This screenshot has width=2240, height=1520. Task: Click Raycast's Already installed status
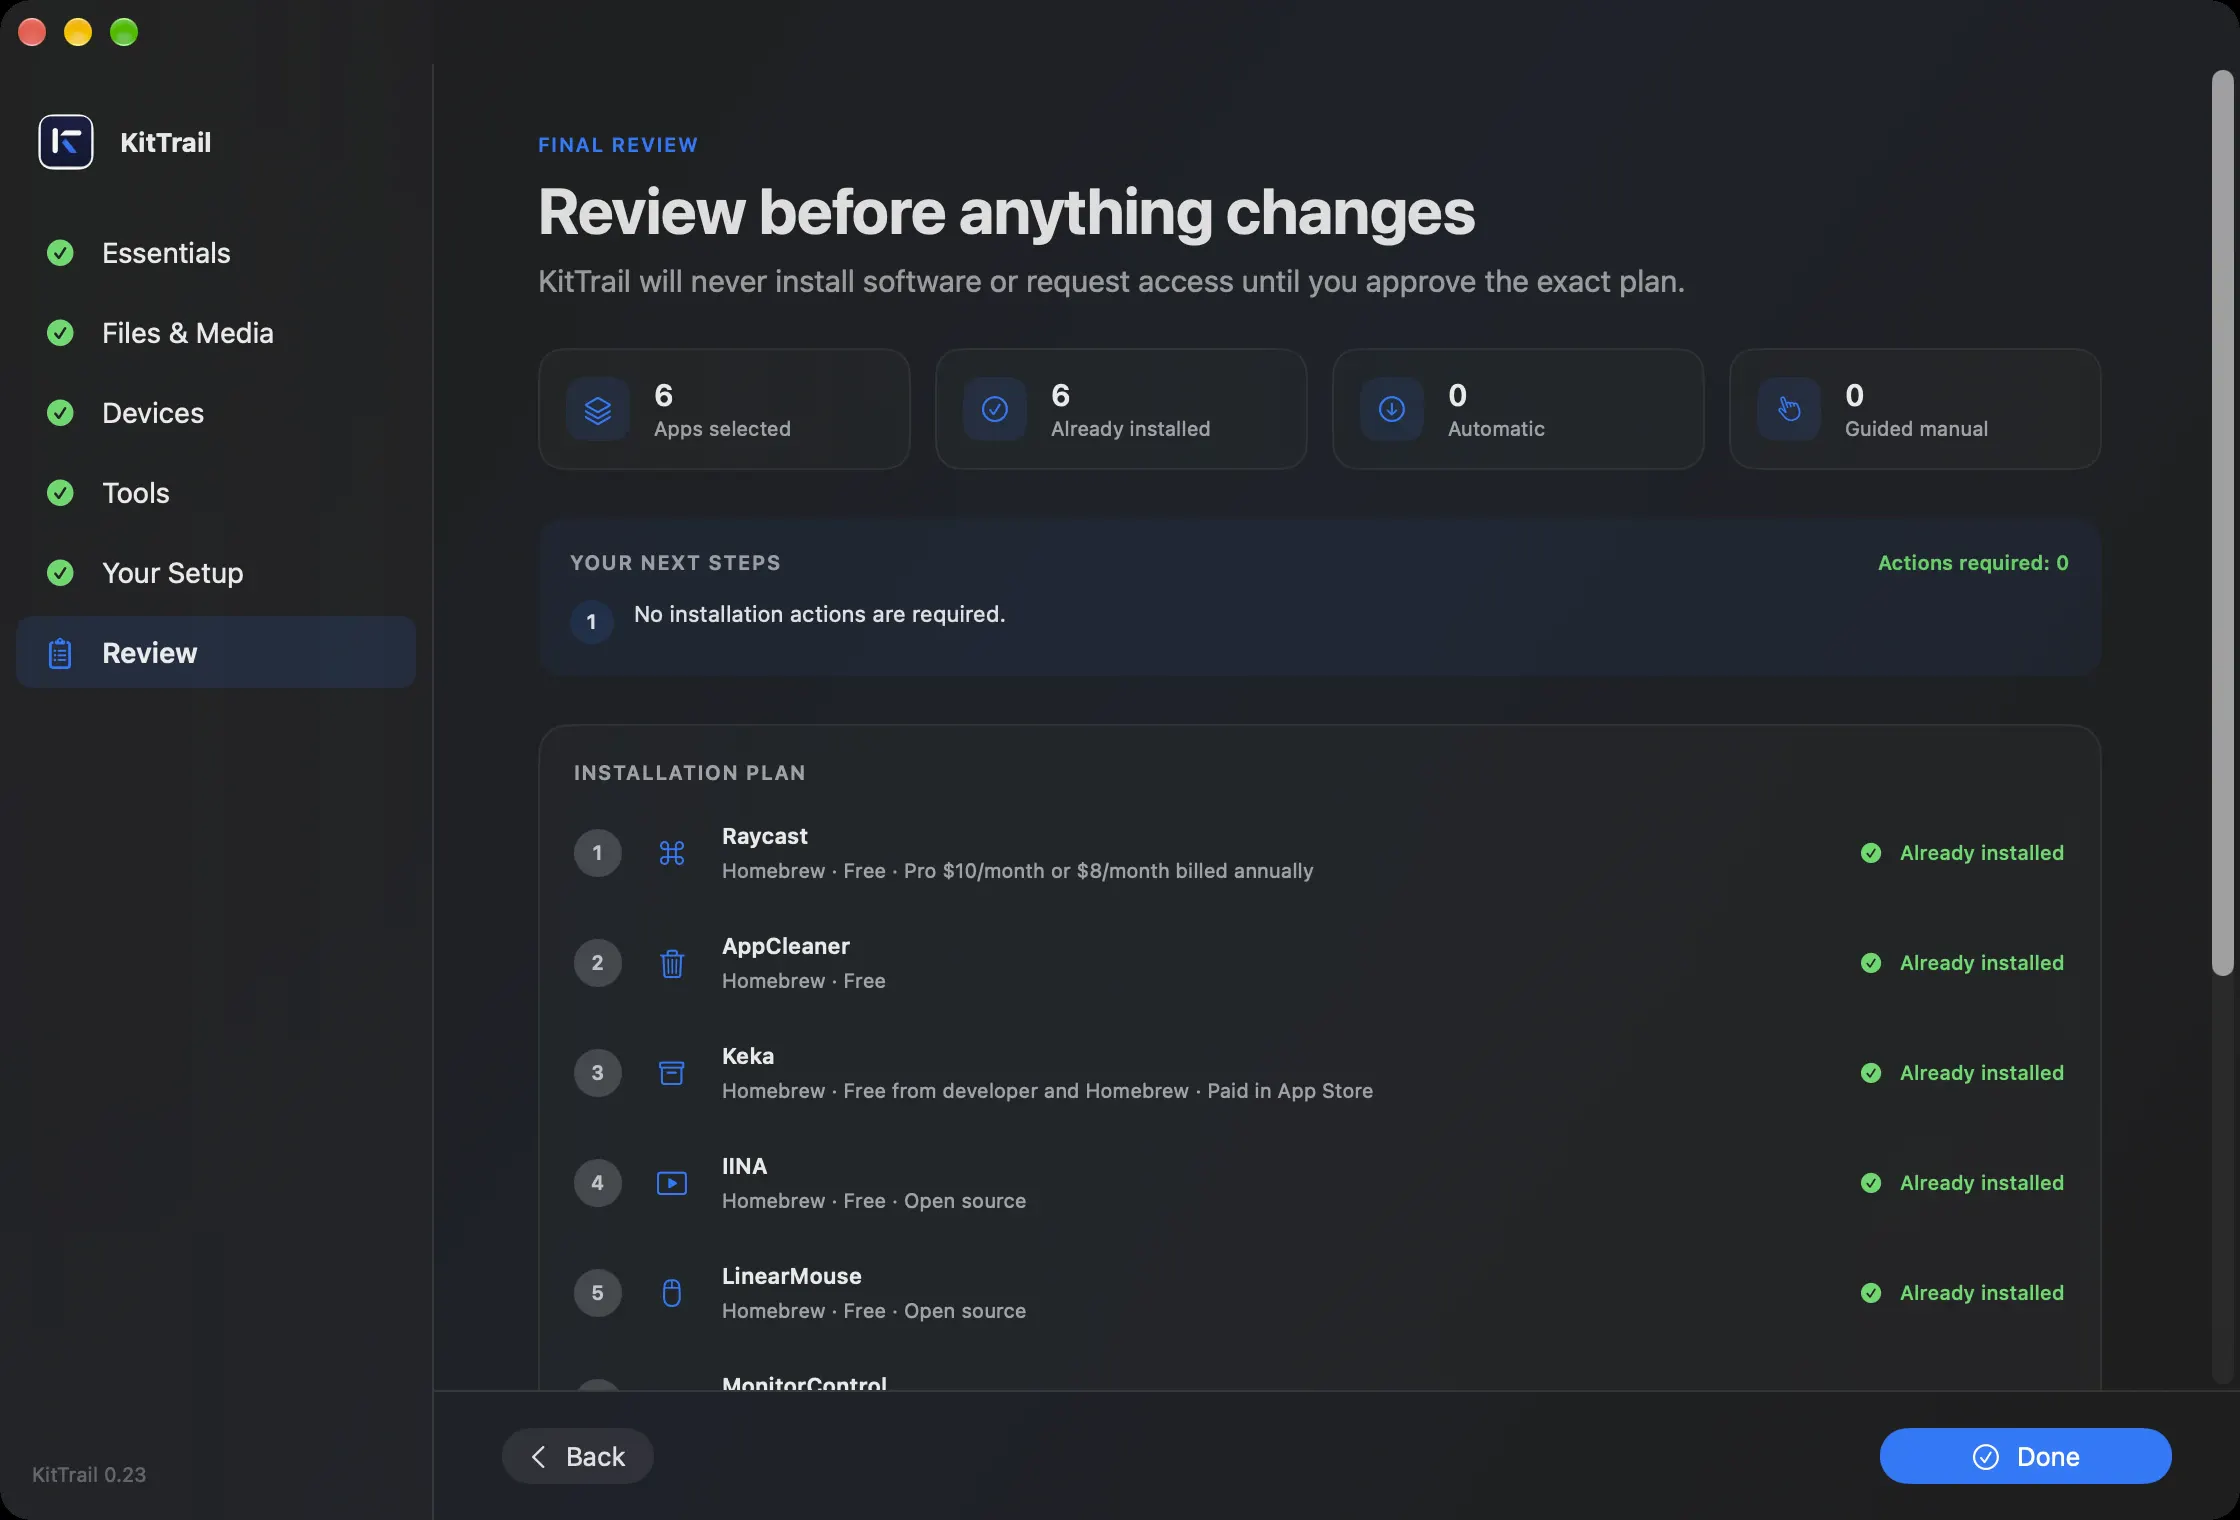coord(1962,853)
